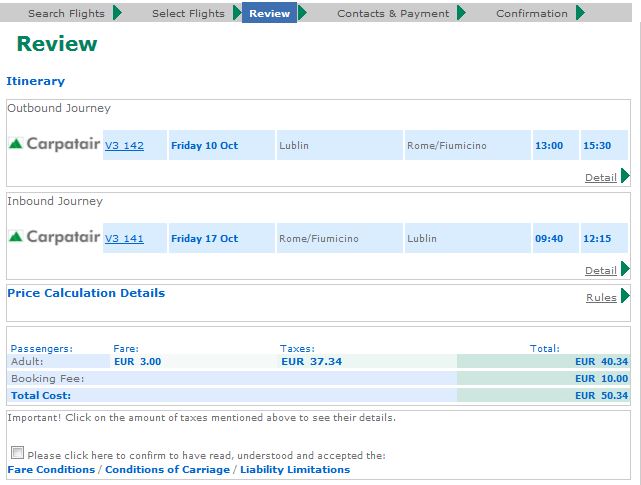Click green arrow next to outbound Detail

tap(625, 175)
